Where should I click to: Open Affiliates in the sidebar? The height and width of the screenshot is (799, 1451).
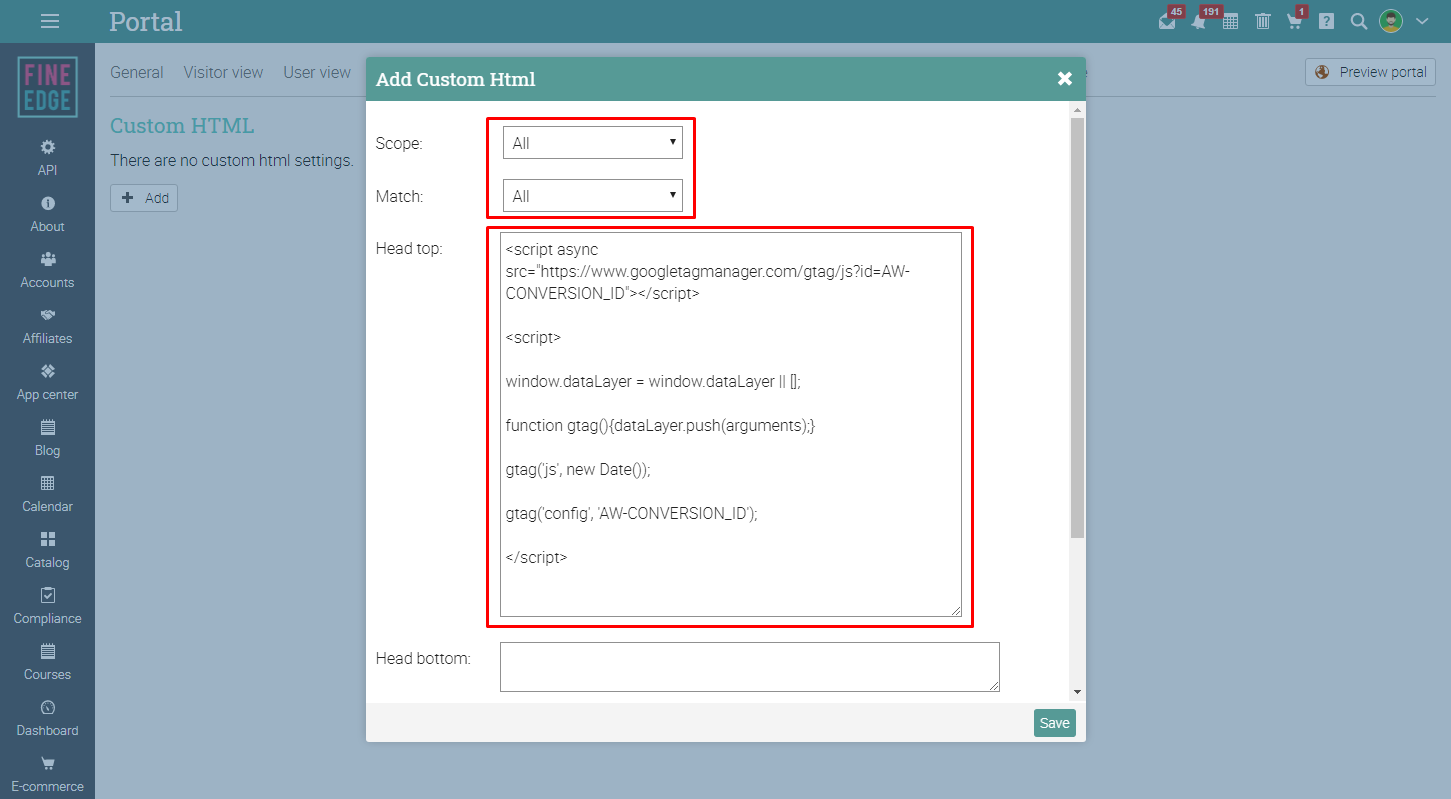click(47, 326)
